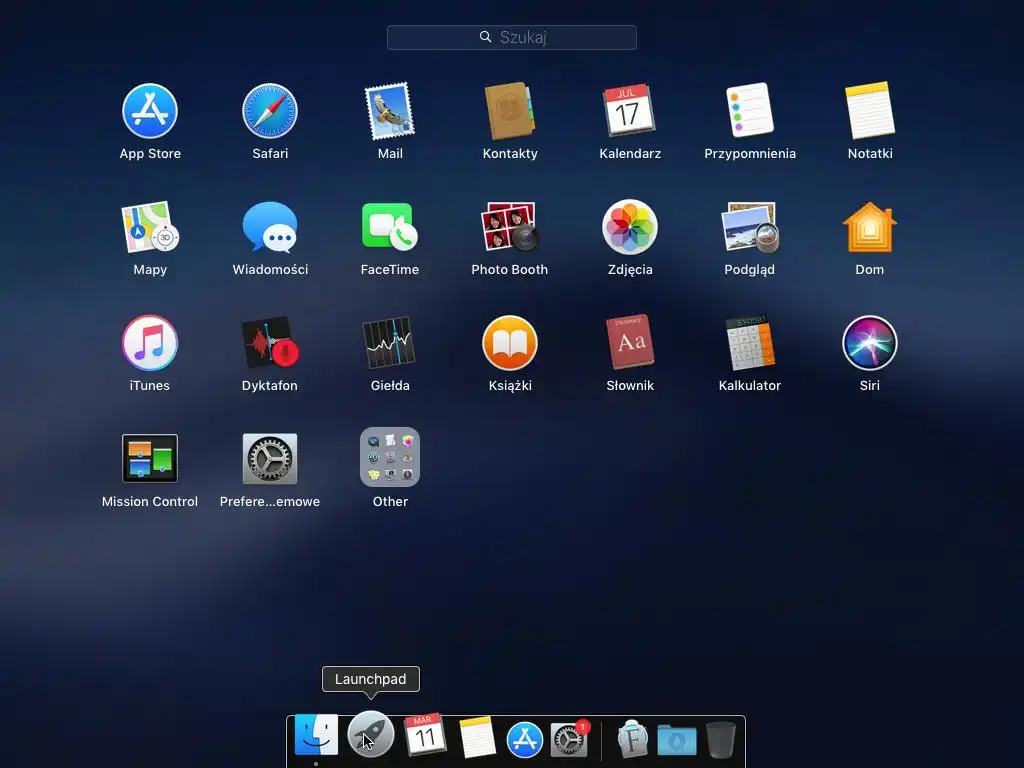Launch Kalkulator app
The image size is (1024, 768).
(750, 342)
